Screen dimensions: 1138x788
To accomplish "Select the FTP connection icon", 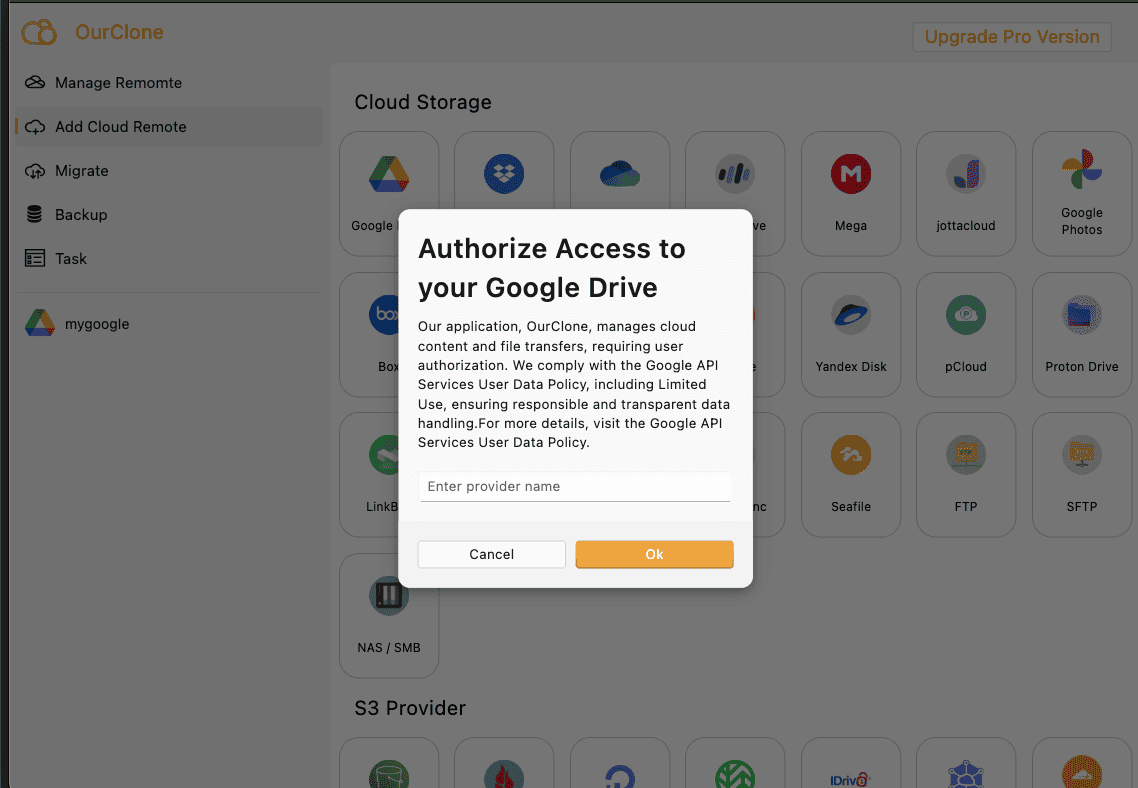I will tap(966, 453).
